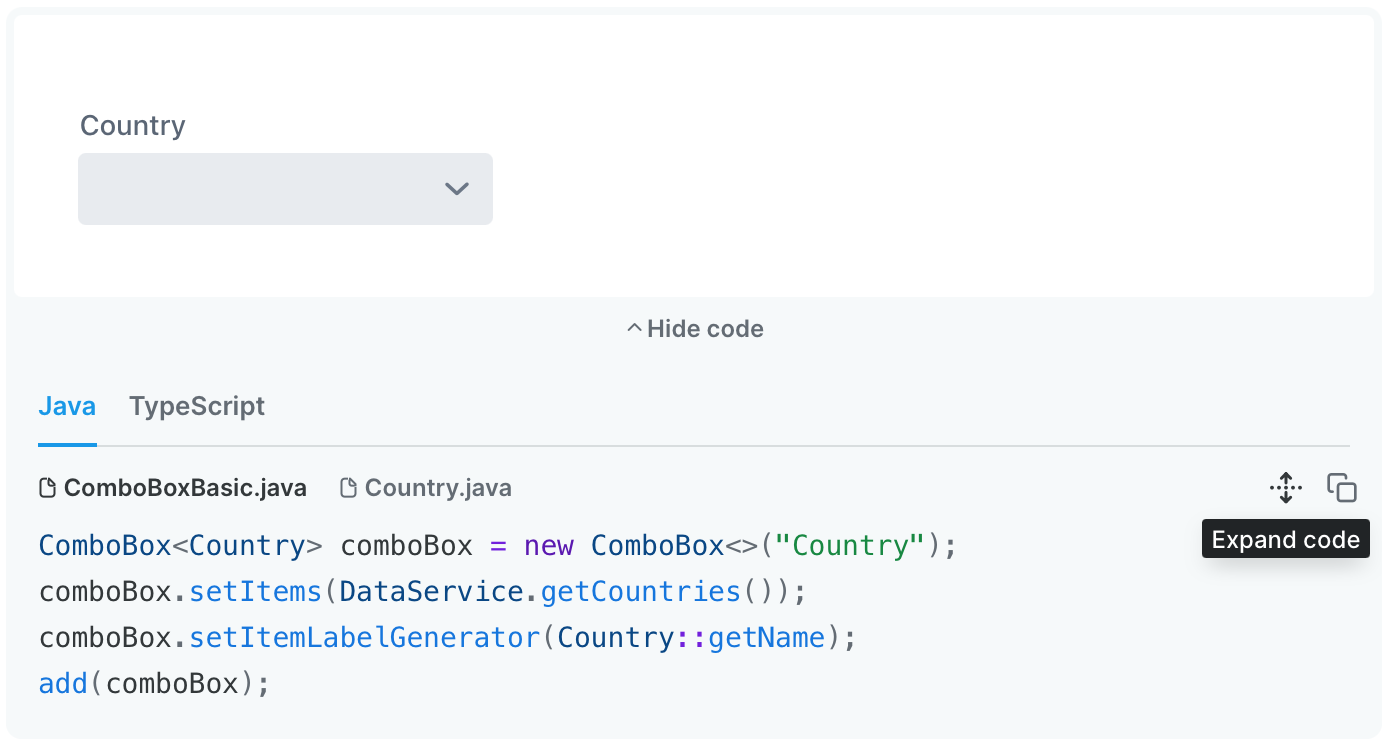Click the upward caret next to Hide code
Viewport: 1386px width, 748px height.
click(x=634, y=328)
